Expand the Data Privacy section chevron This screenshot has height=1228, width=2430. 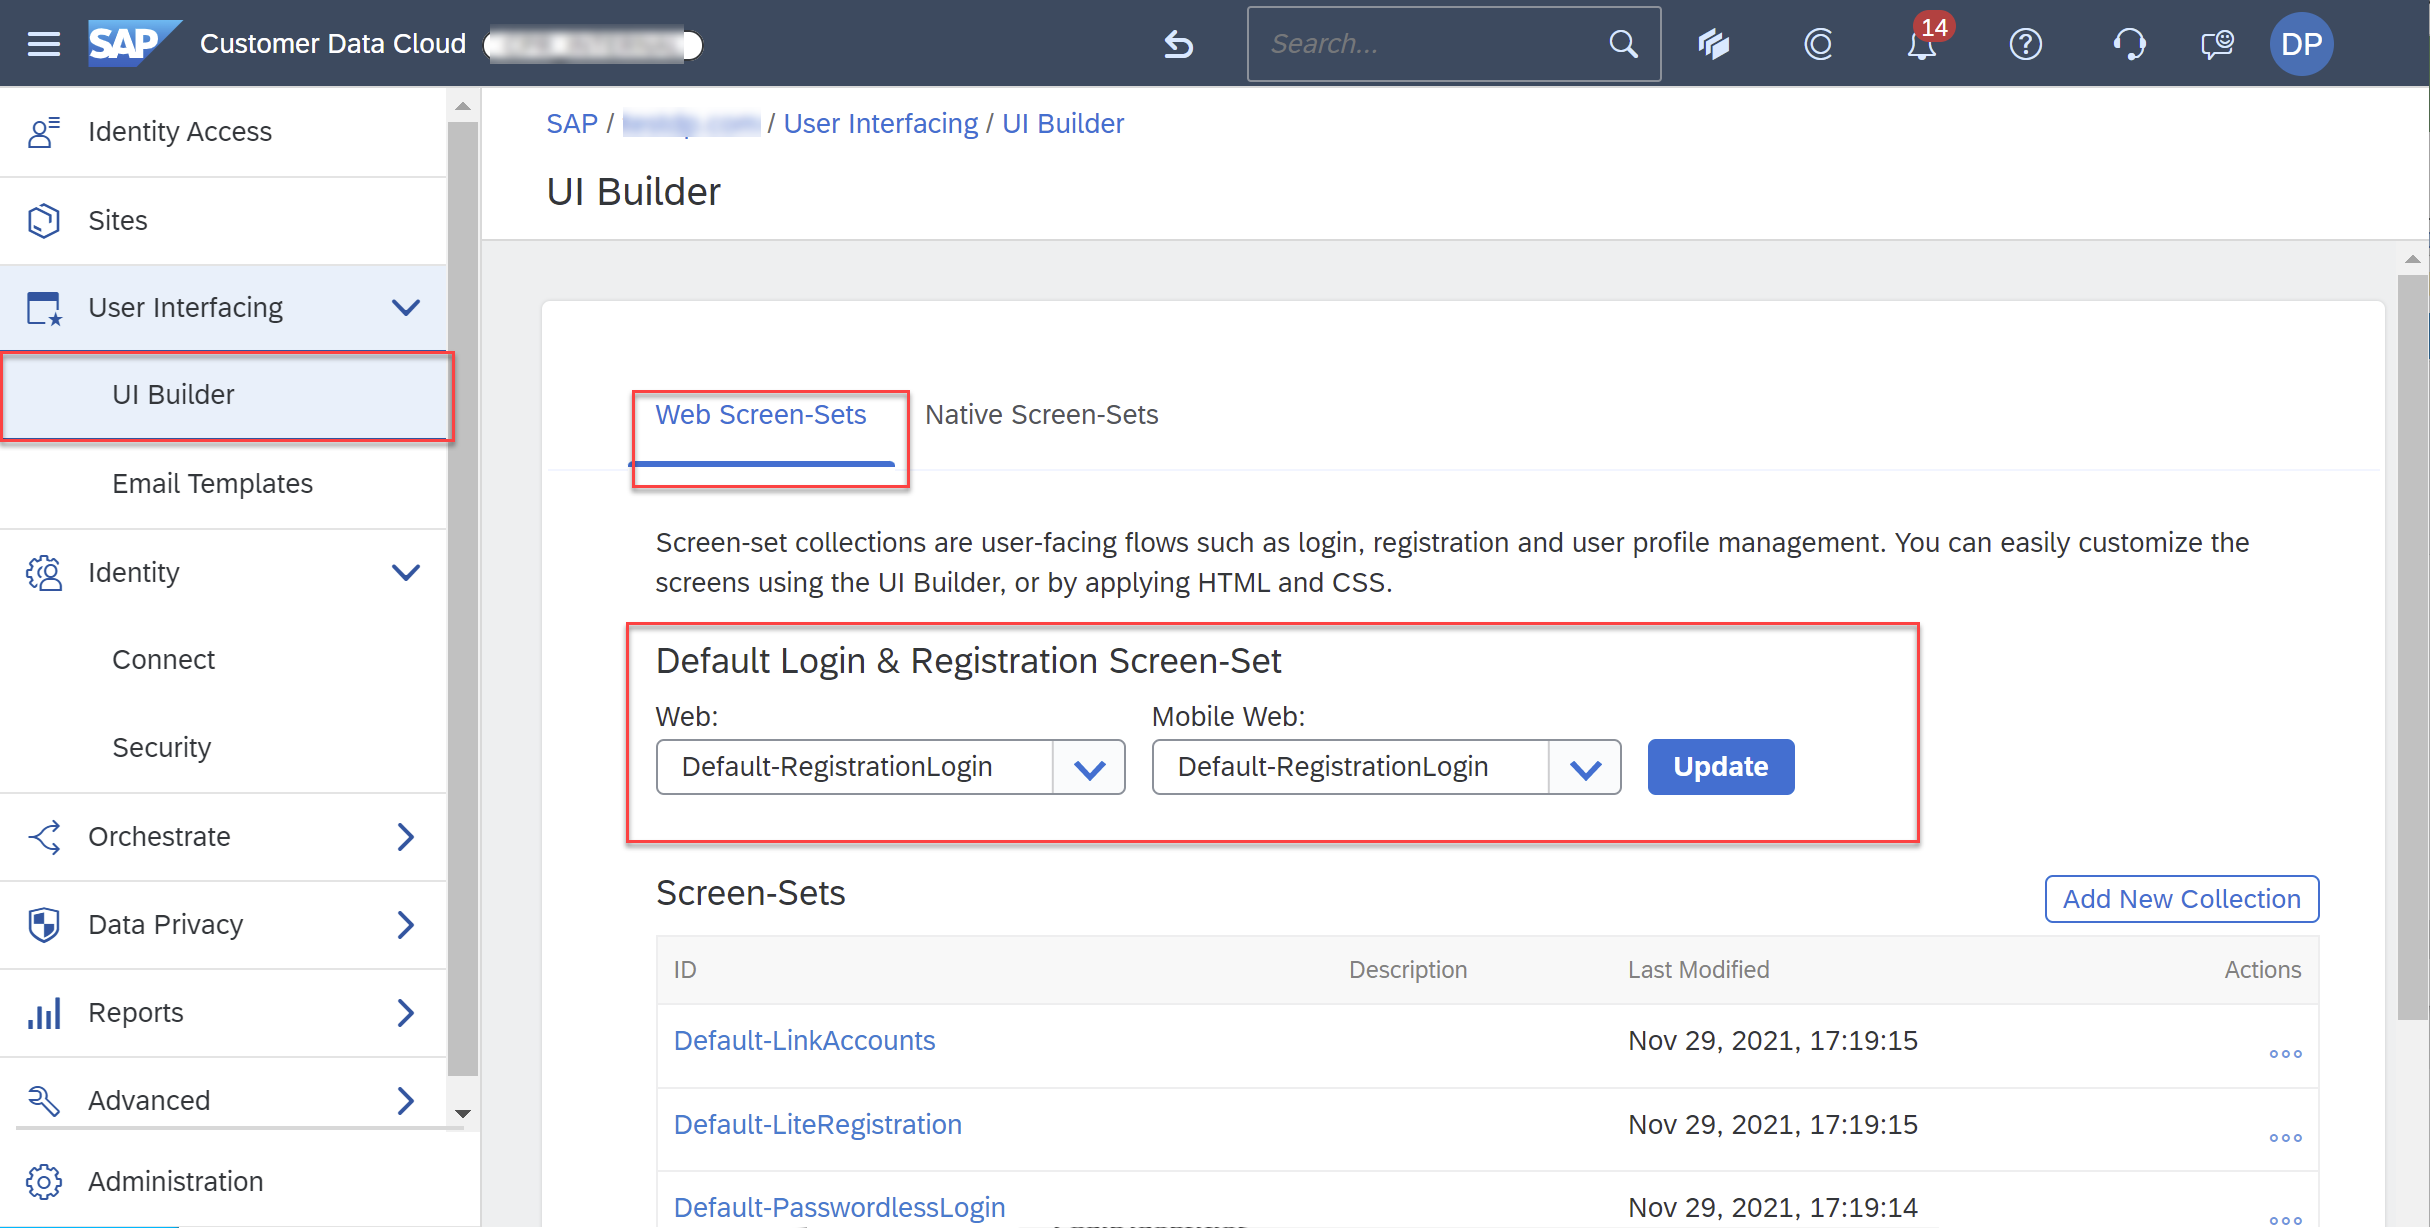click(x=405, y=925)
